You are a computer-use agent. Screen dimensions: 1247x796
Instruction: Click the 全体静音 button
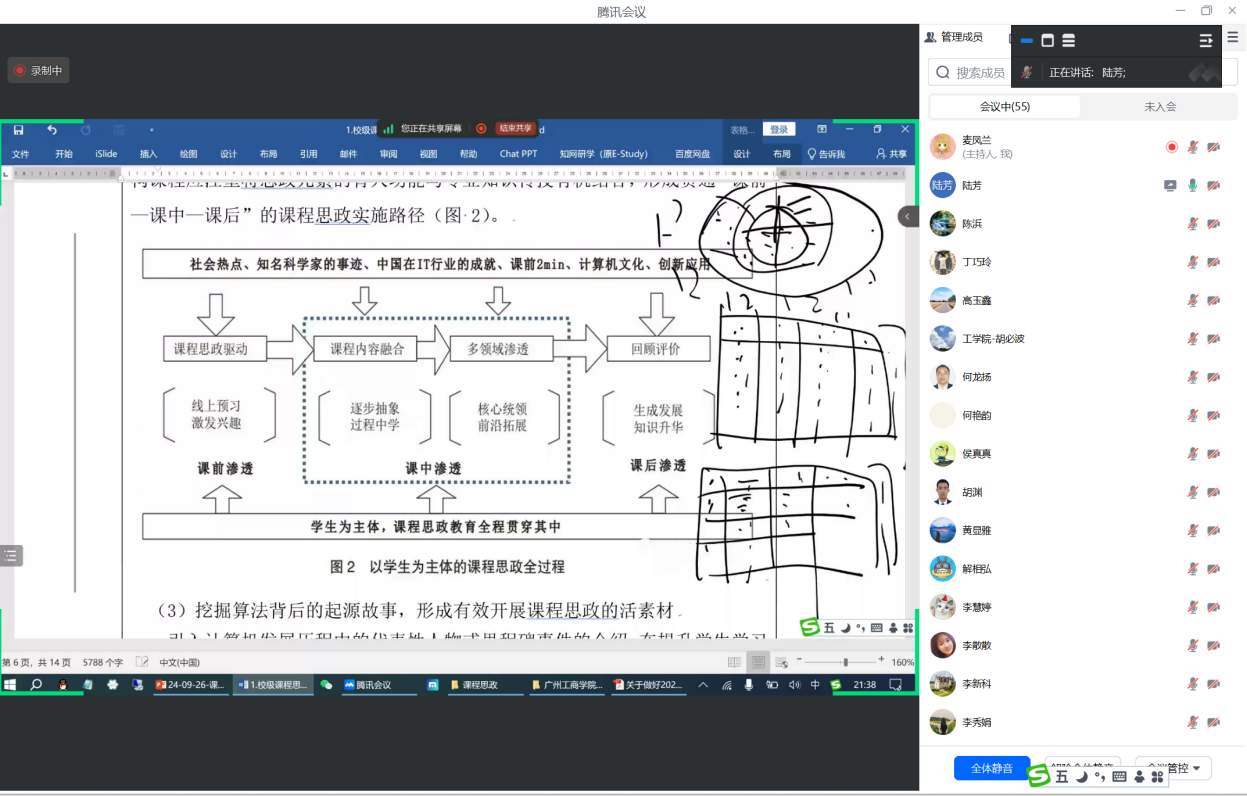pyautogui.click(x=991, y=768)
